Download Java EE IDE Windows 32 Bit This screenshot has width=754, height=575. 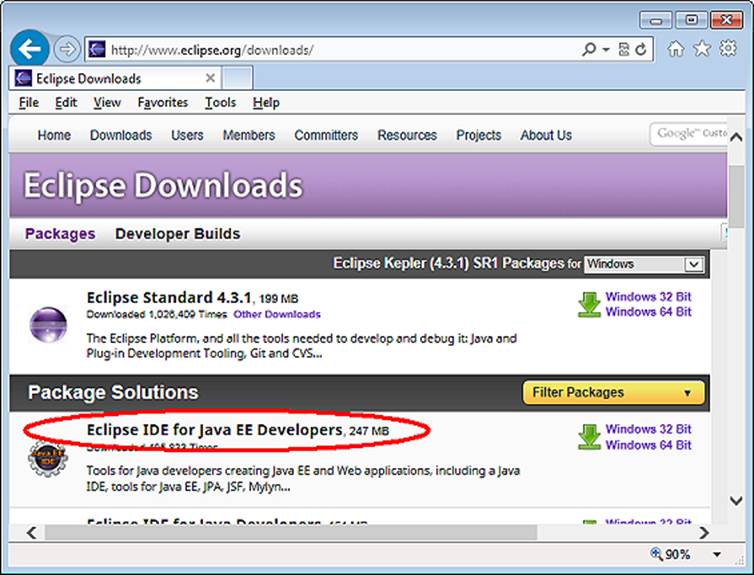click(648, 429)
